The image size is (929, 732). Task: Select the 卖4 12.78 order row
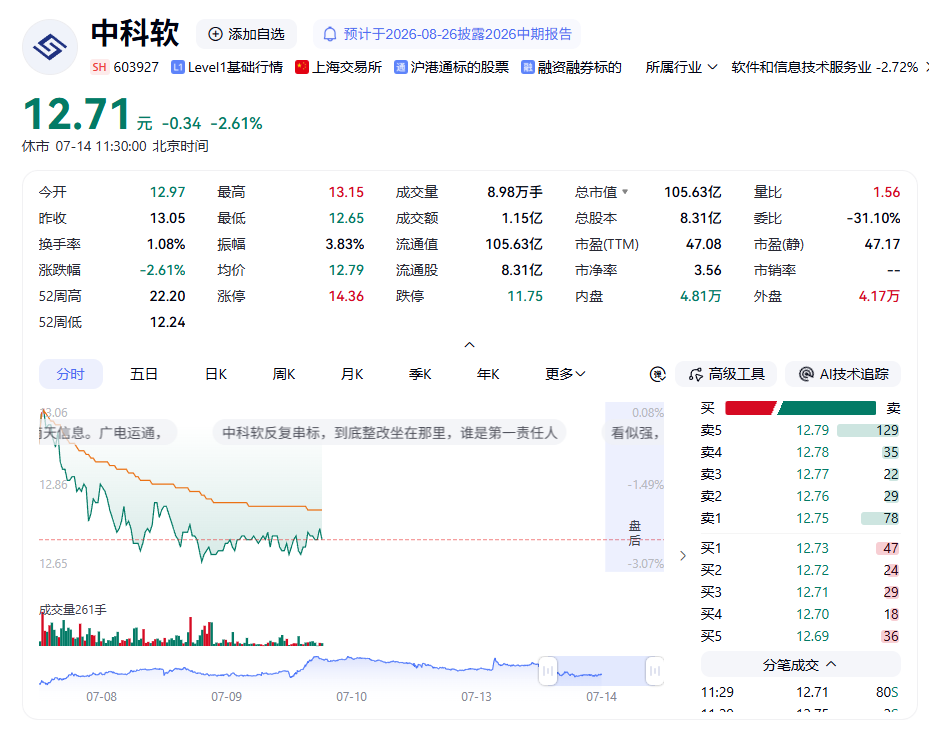tap(800, 452)
